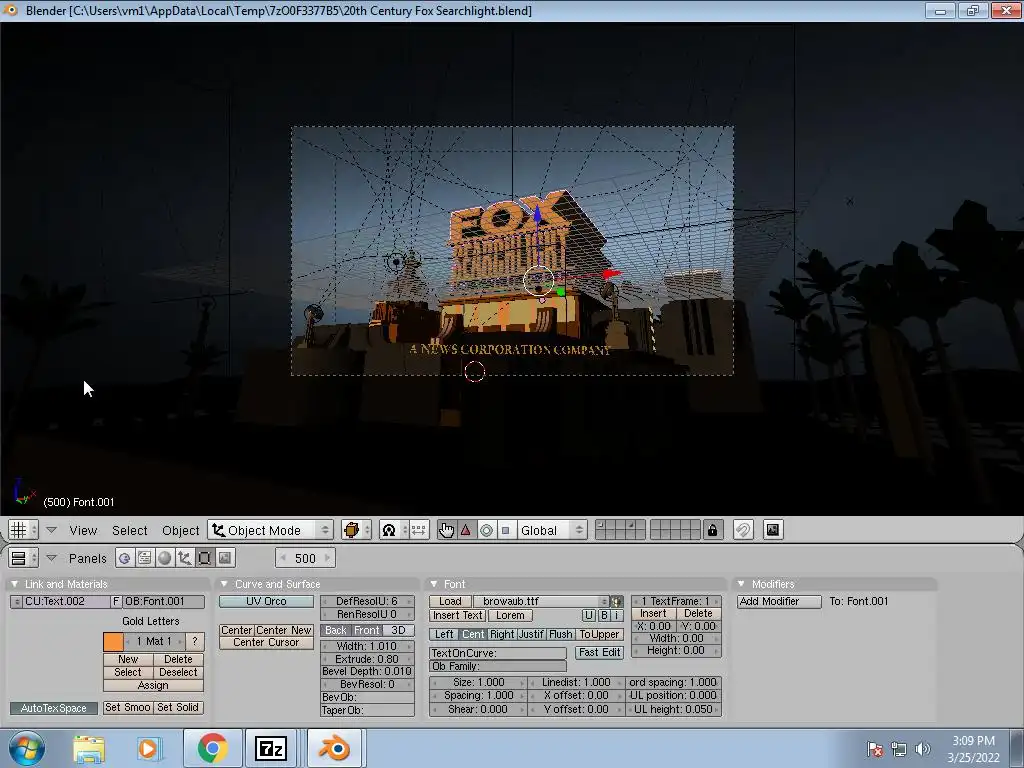Switch to the Script context icon
This screenshot has height=768, width=1024.
tap(144, 558)
